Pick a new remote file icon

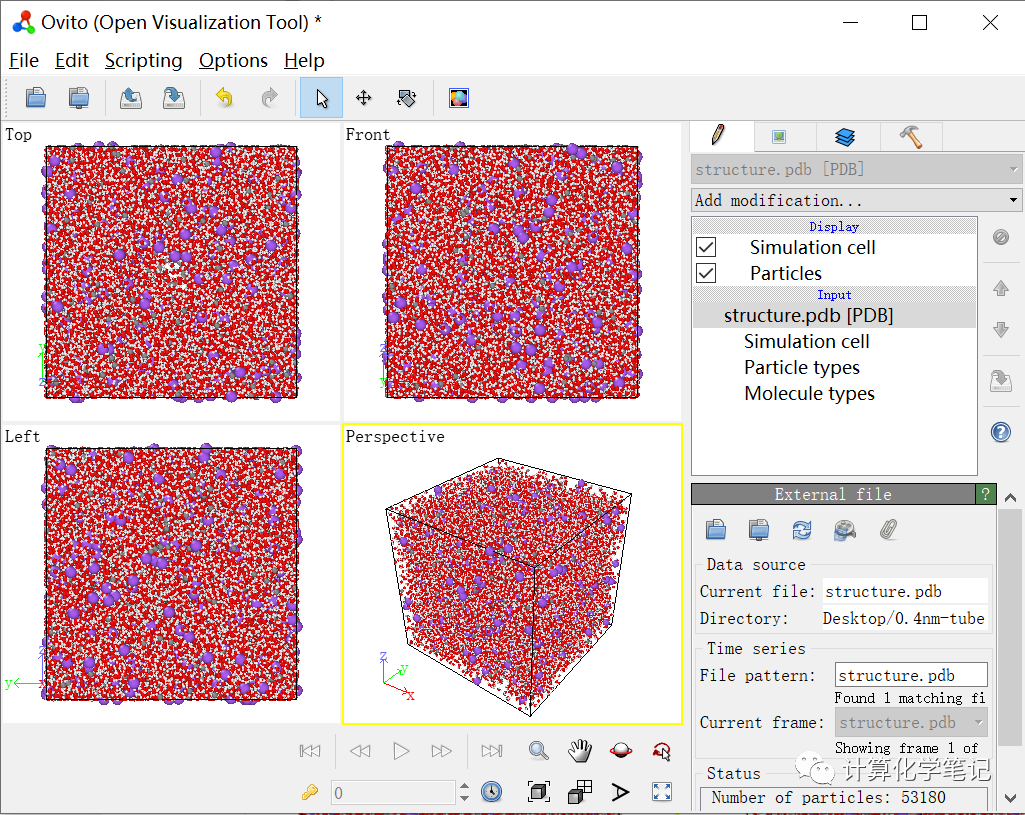(x=759, y=529)
